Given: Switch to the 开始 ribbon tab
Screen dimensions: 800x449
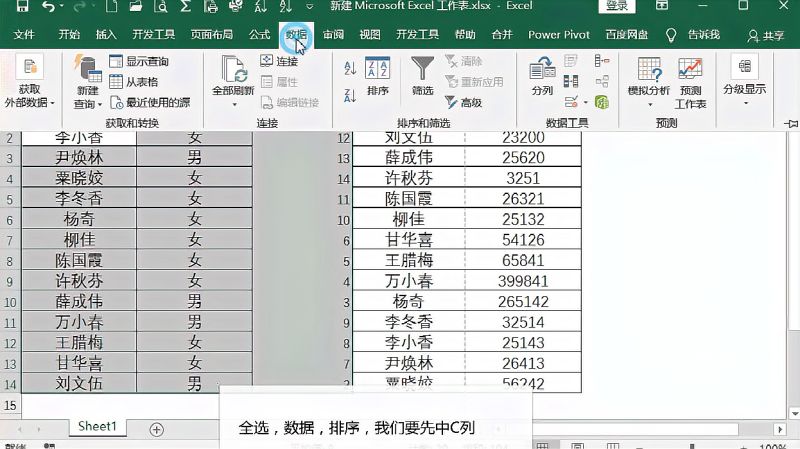Looking at the screenshot, I should click(x=69, y=35).
